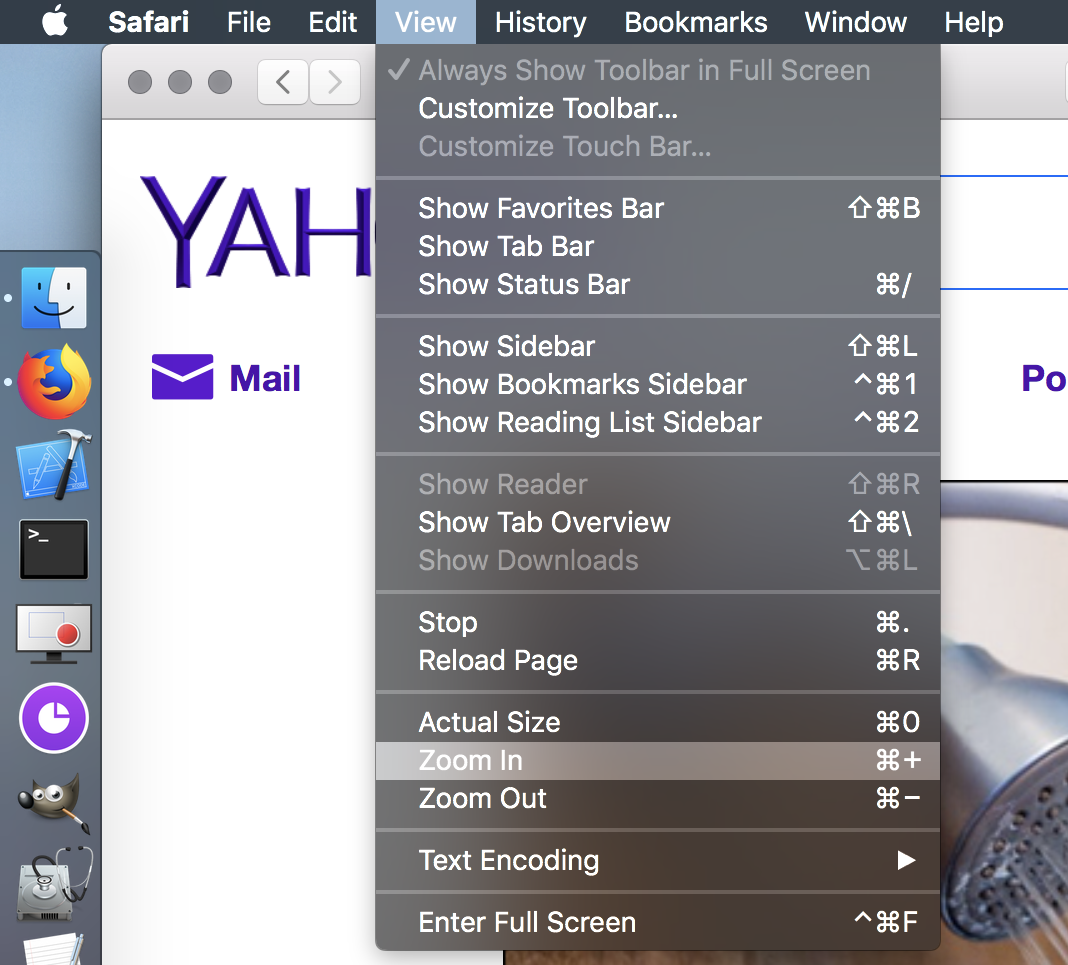Go forward with Safari's forward arrow
1068x965 pixels.
(334, 82)
